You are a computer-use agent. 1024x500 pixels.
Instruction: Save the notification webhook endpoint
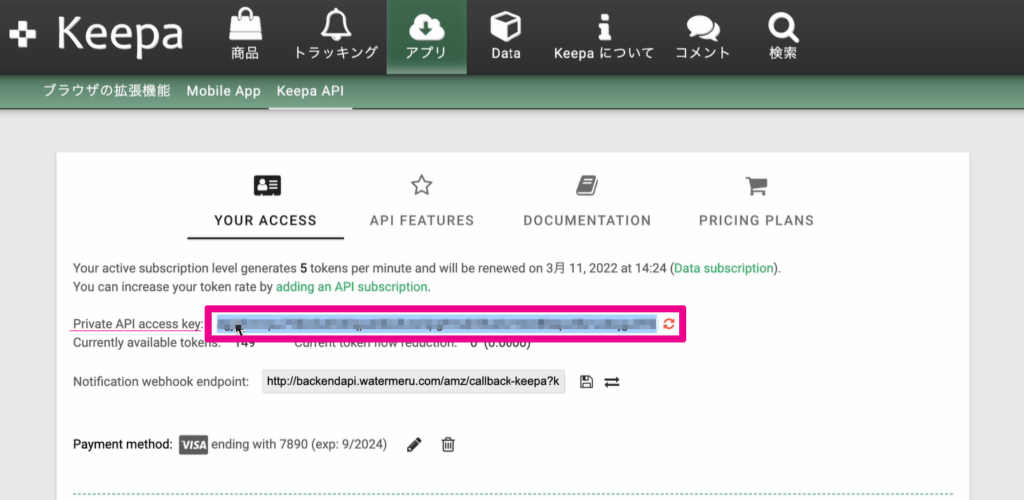point(586,382)
